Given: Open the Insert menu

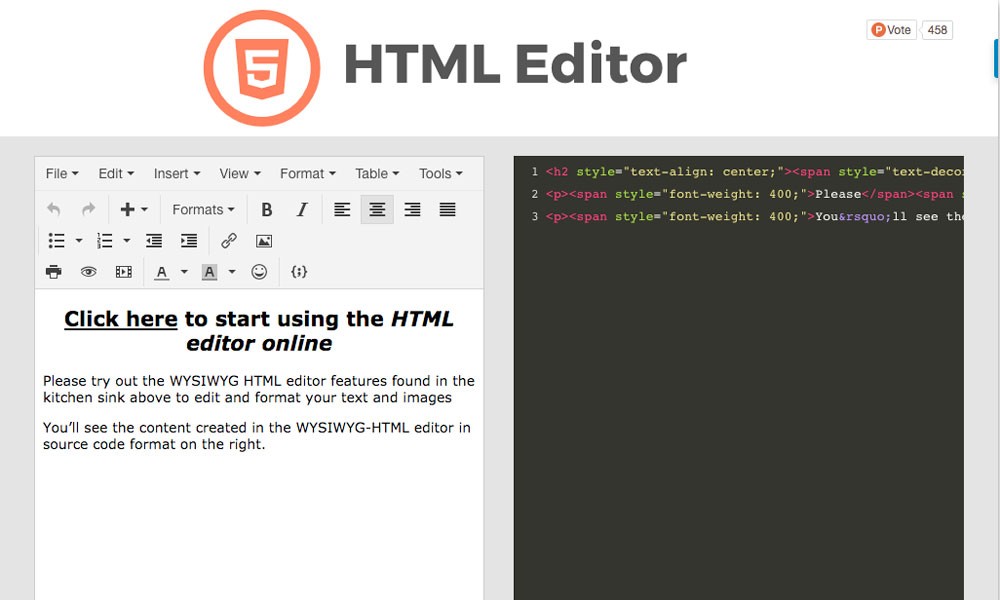Looking at the screenshot, I should coord(177,174).
